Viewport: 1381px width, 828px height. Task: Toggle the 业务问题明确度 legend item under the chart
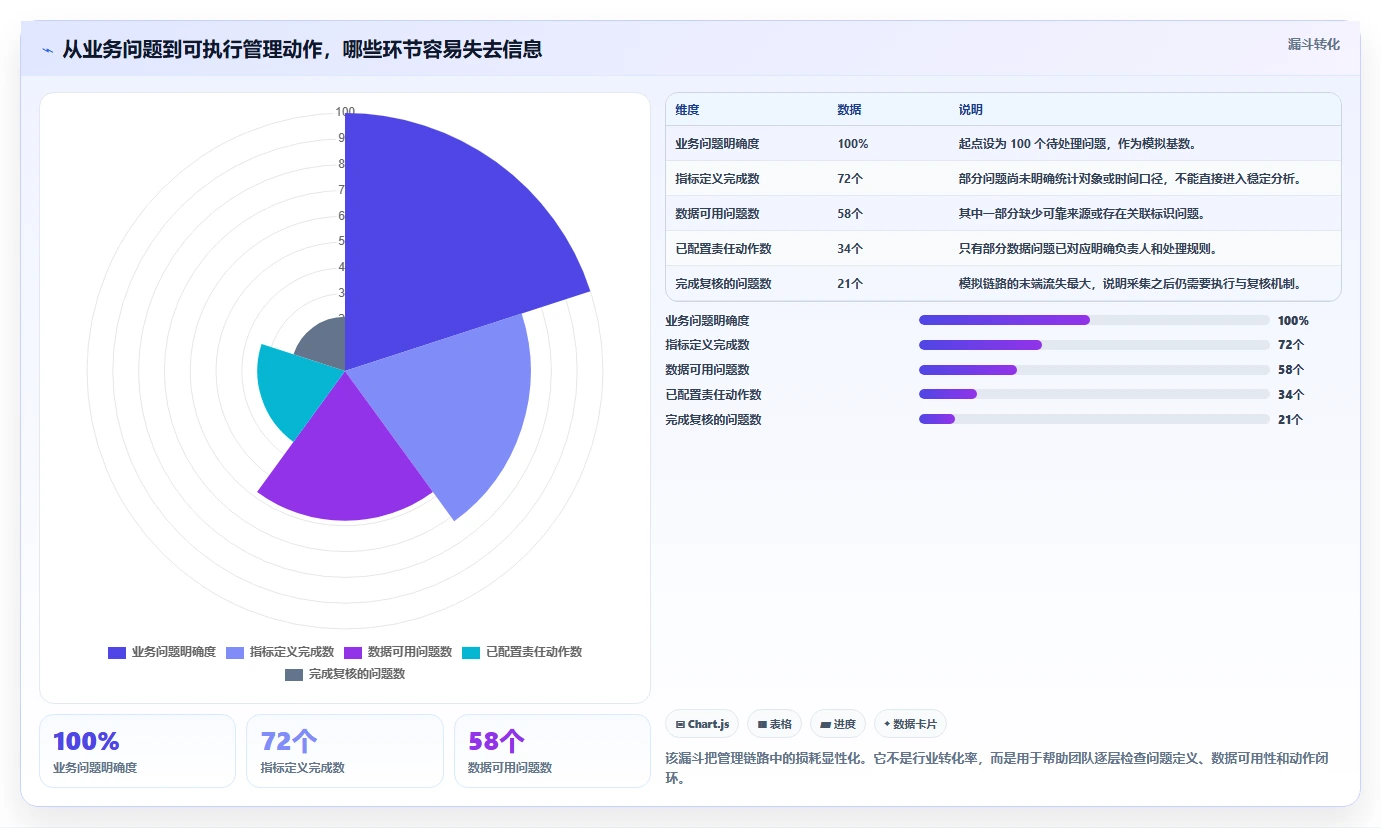coord(162,652)
